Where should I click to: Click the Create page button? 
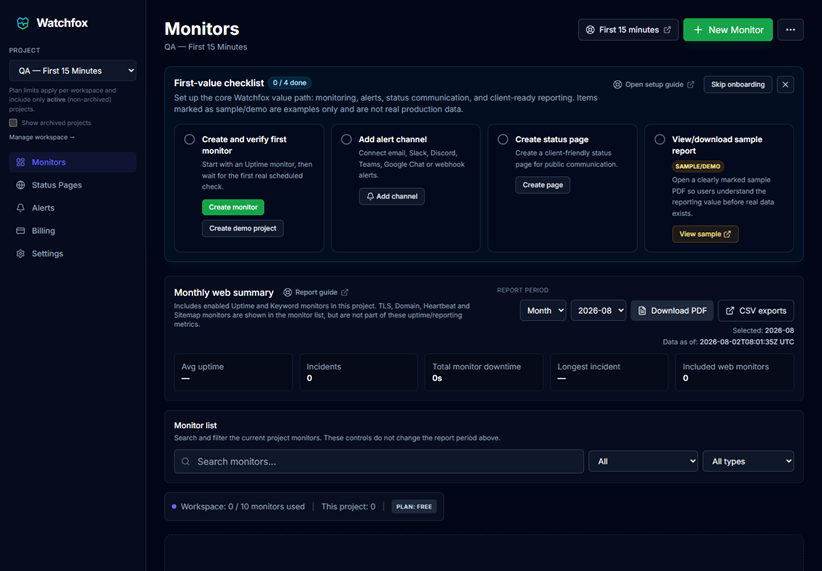coord(543,185)
